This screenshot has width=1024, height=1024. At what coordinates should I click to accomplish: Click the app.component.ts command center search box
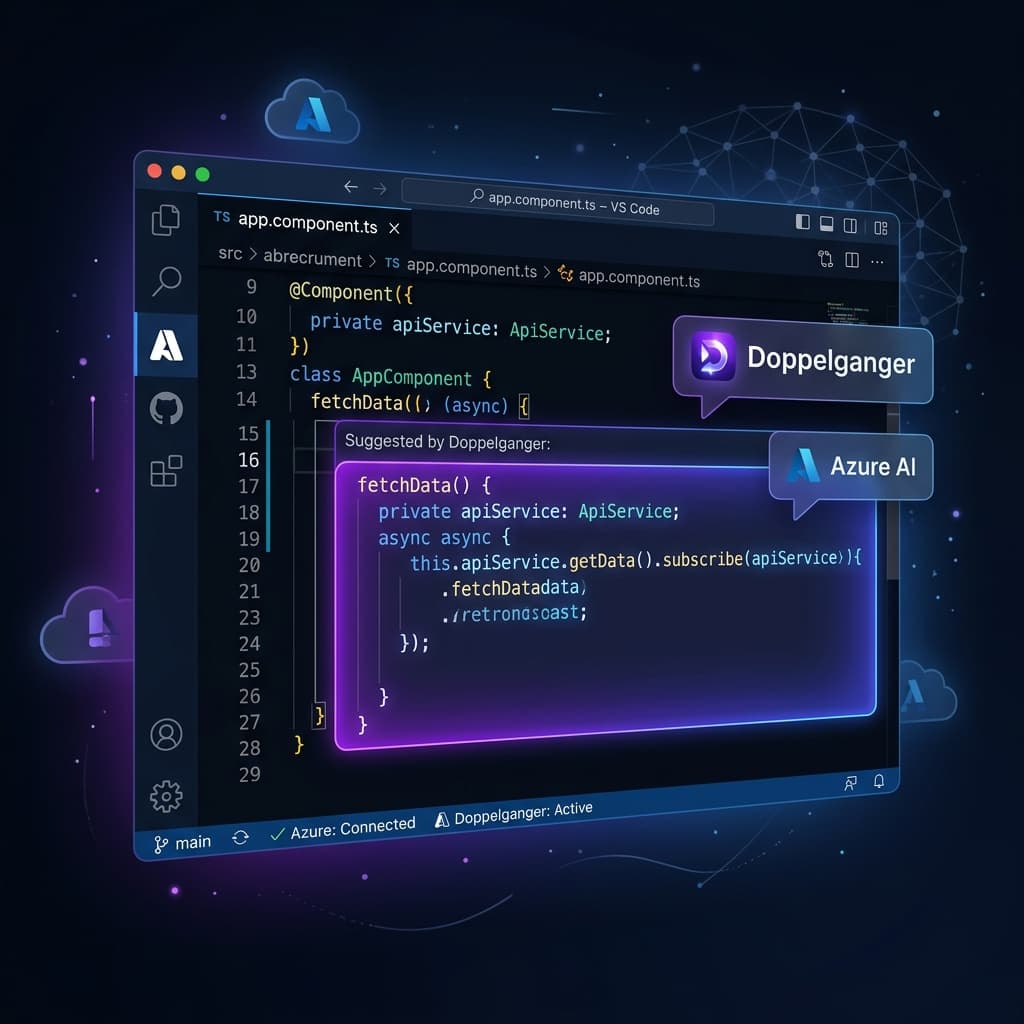(x=558, y=202)
